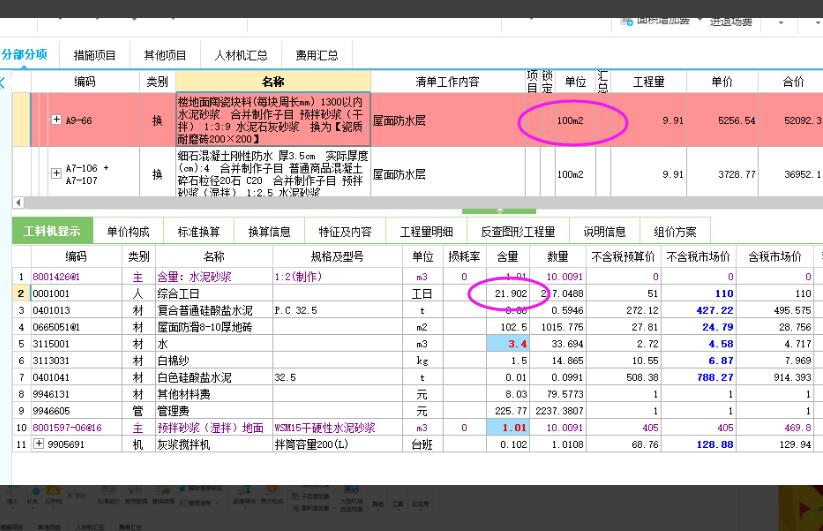Expand the A7-106 + A7-107 row
The width and height of the screenshot is (823, 531).
point(56,173)
